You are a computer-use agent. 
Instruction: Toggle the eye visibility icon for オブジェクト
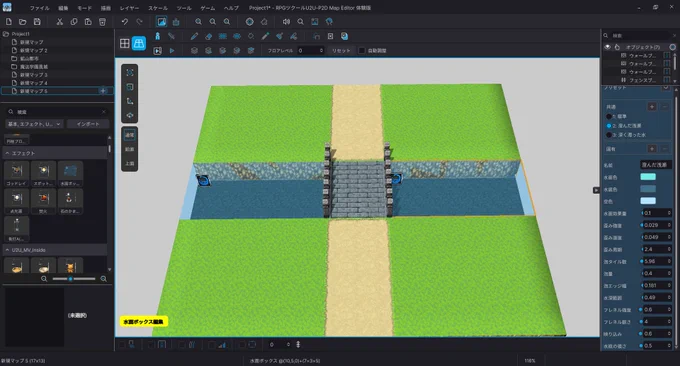coord(608,47)
